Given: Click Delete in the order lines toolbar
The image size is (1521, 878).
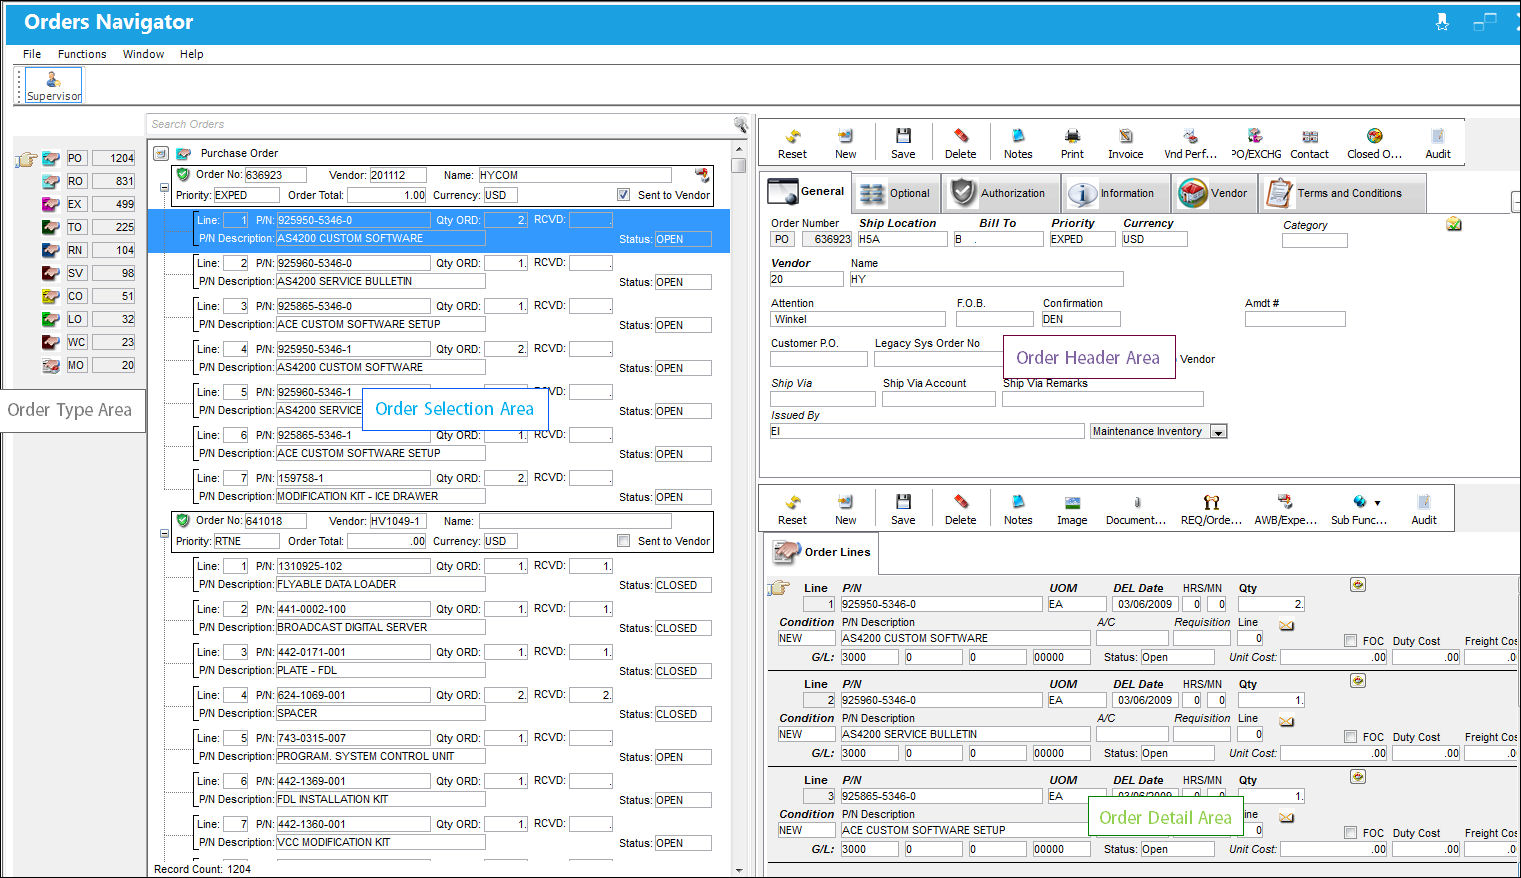Looking at the screenshot, I should [x=960, y=509].
